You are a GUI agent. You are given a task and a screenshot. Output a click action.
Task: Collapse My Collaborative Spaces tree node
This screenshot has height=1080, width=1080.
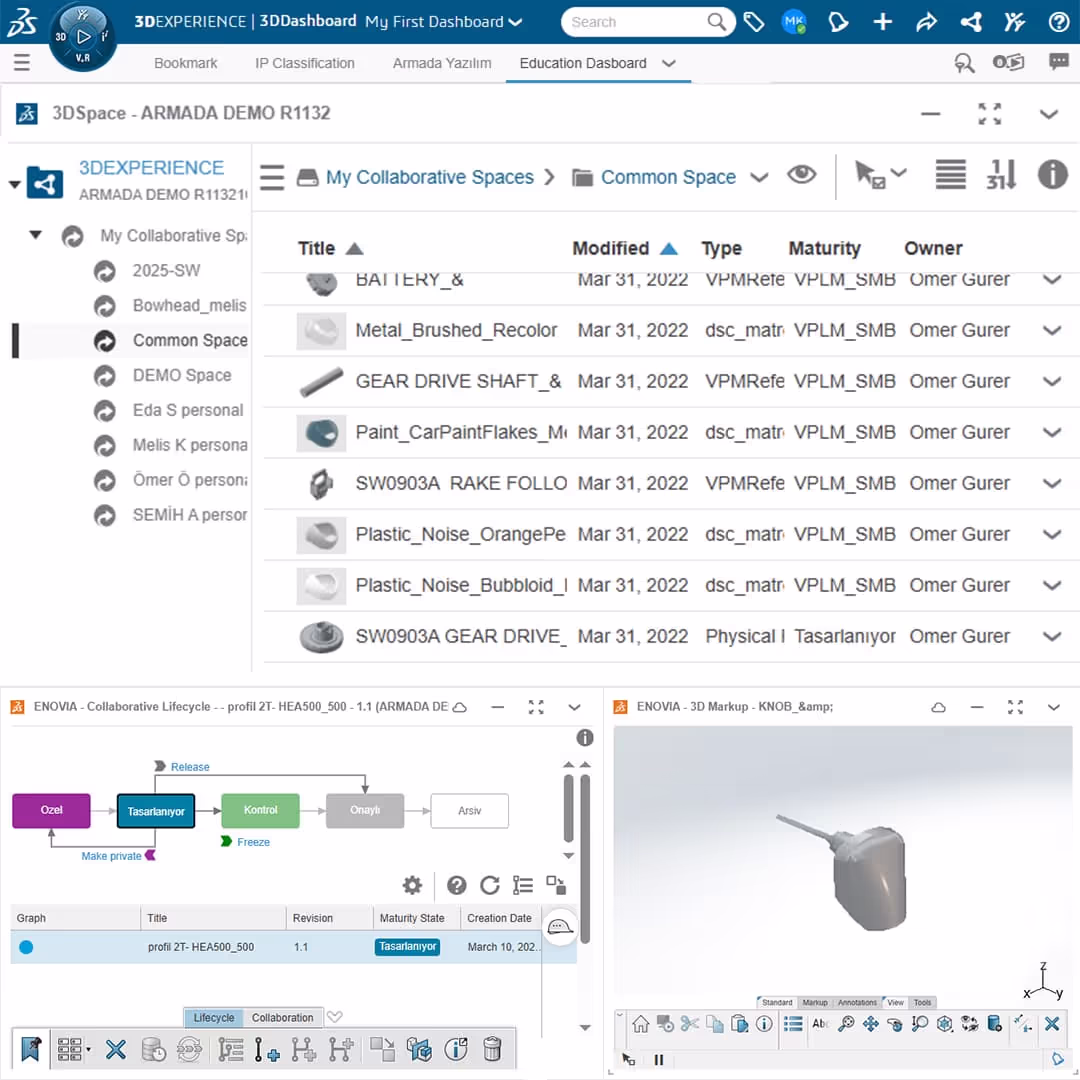point(35,235)
